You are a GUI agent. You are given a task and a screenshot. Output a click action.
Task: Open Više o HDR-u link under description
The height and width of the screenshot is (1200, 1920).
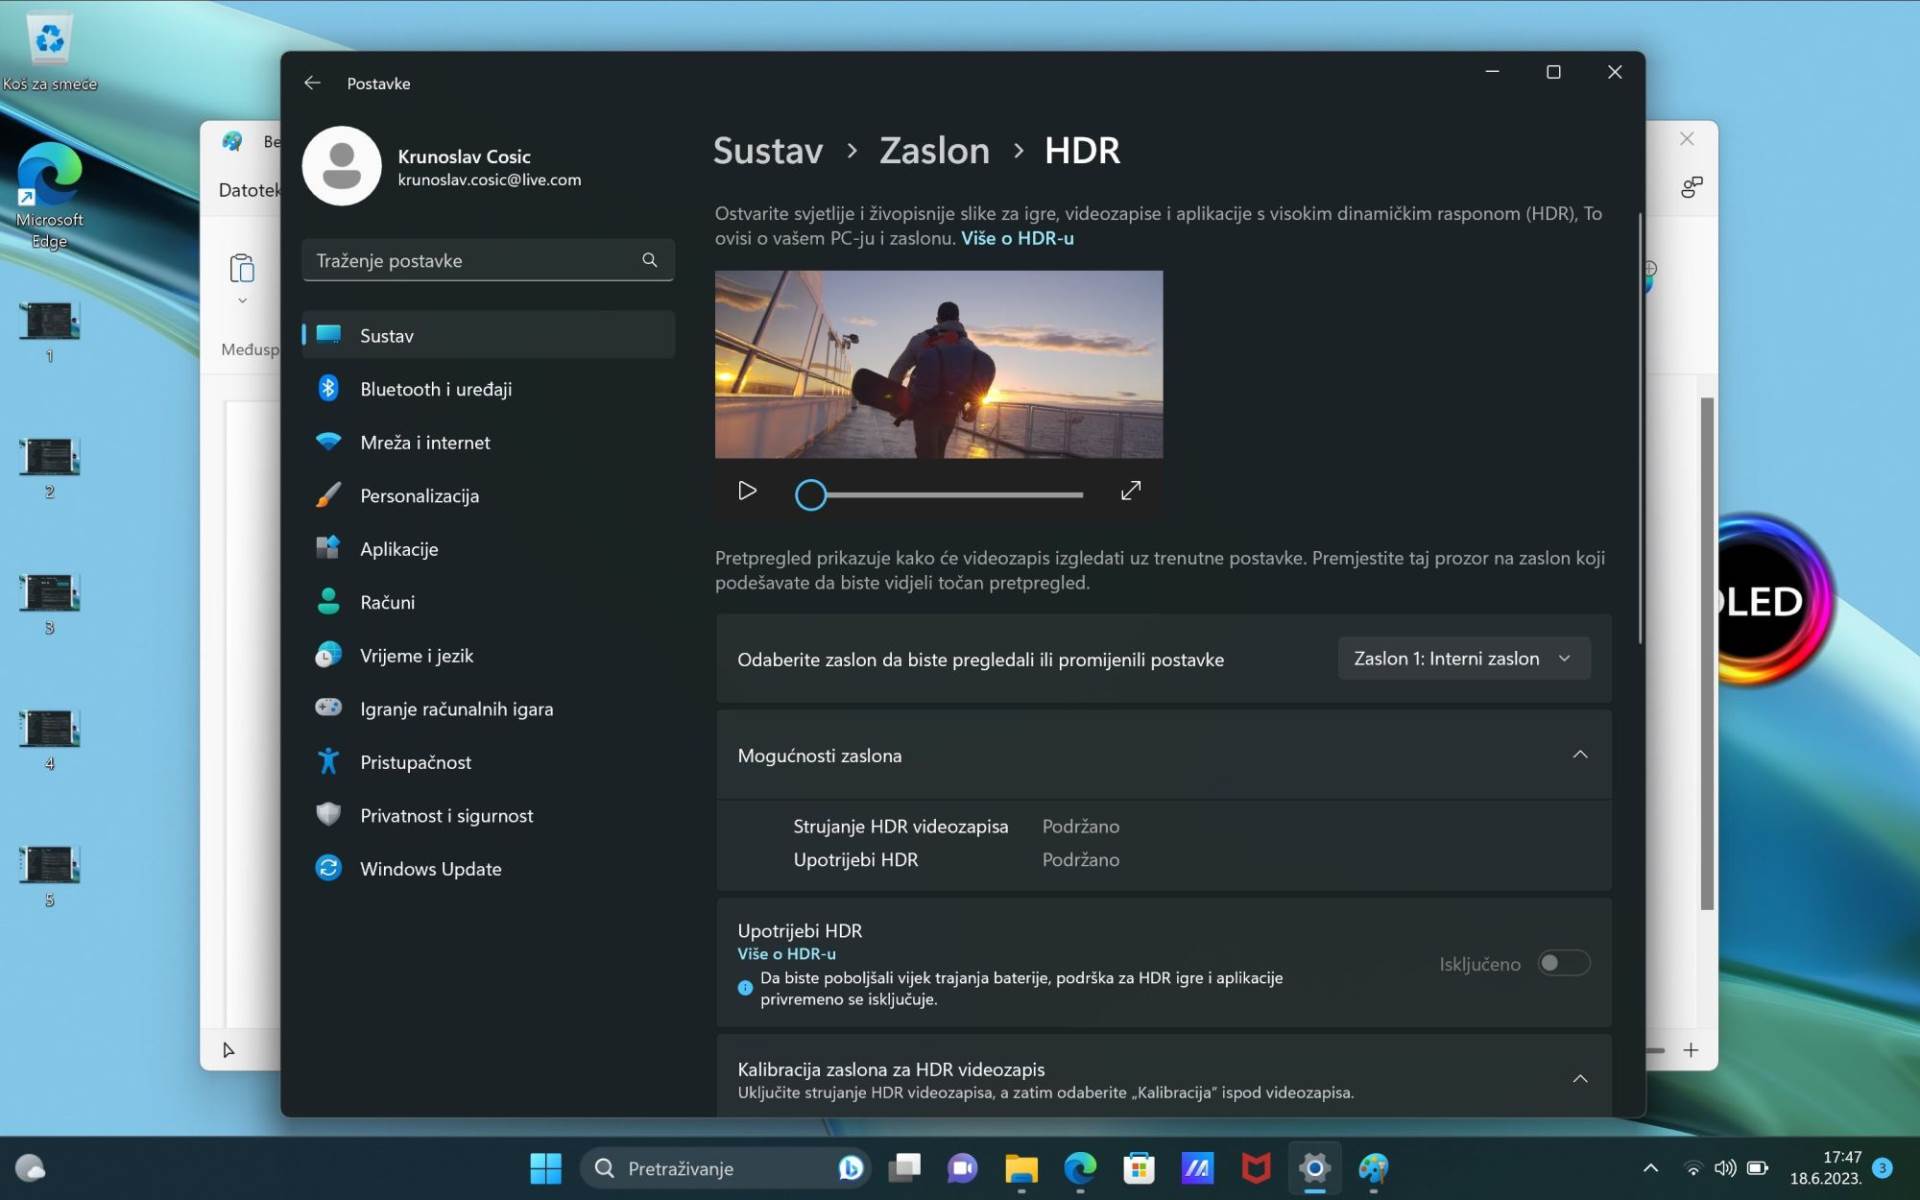tap(1017, 238)
